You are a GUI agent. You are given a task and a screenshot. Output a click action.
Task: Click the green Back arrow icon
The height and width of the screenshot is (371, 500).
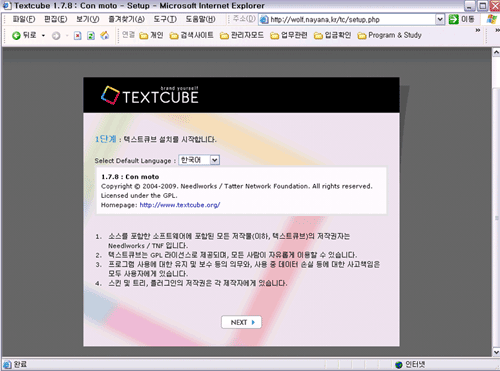[16, 35]
